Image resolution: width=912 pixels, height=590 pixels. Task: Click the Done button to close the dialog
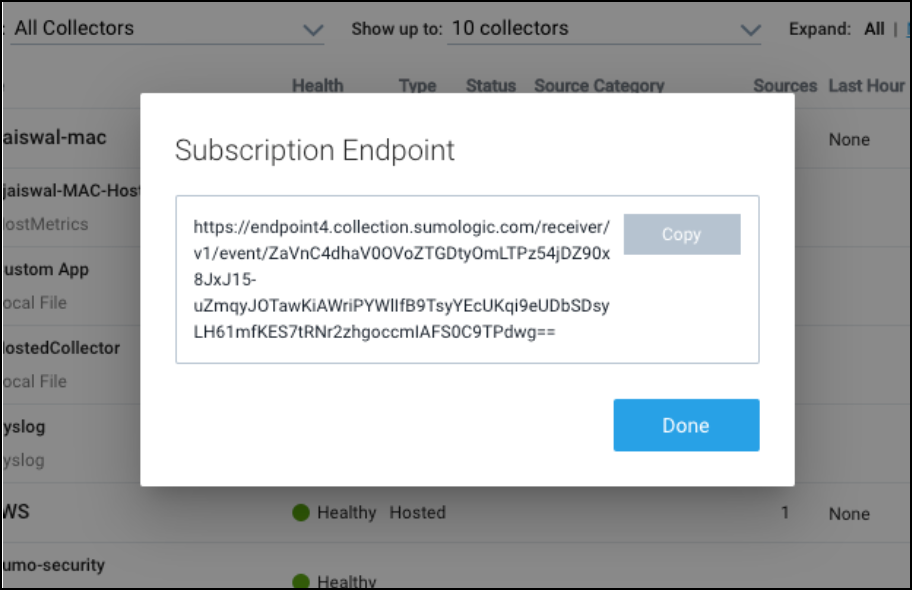[x=686, y=425]
